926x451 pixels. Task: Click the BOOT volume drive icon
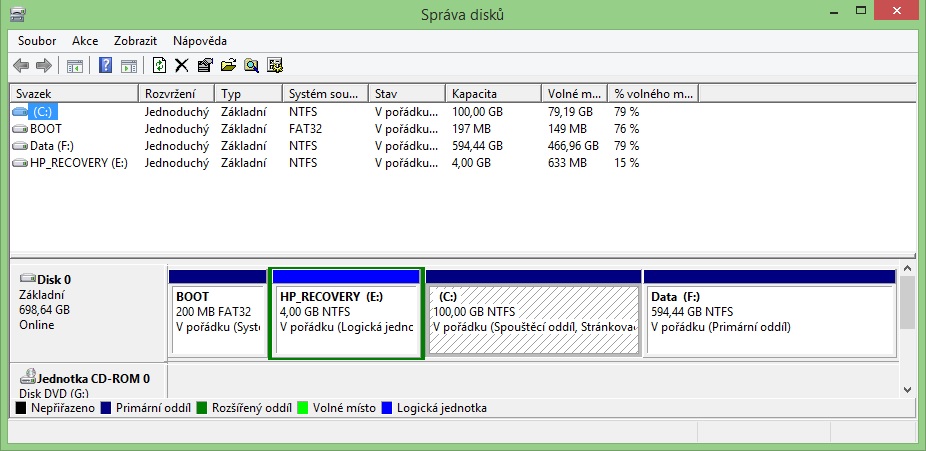tap(19, 129)
